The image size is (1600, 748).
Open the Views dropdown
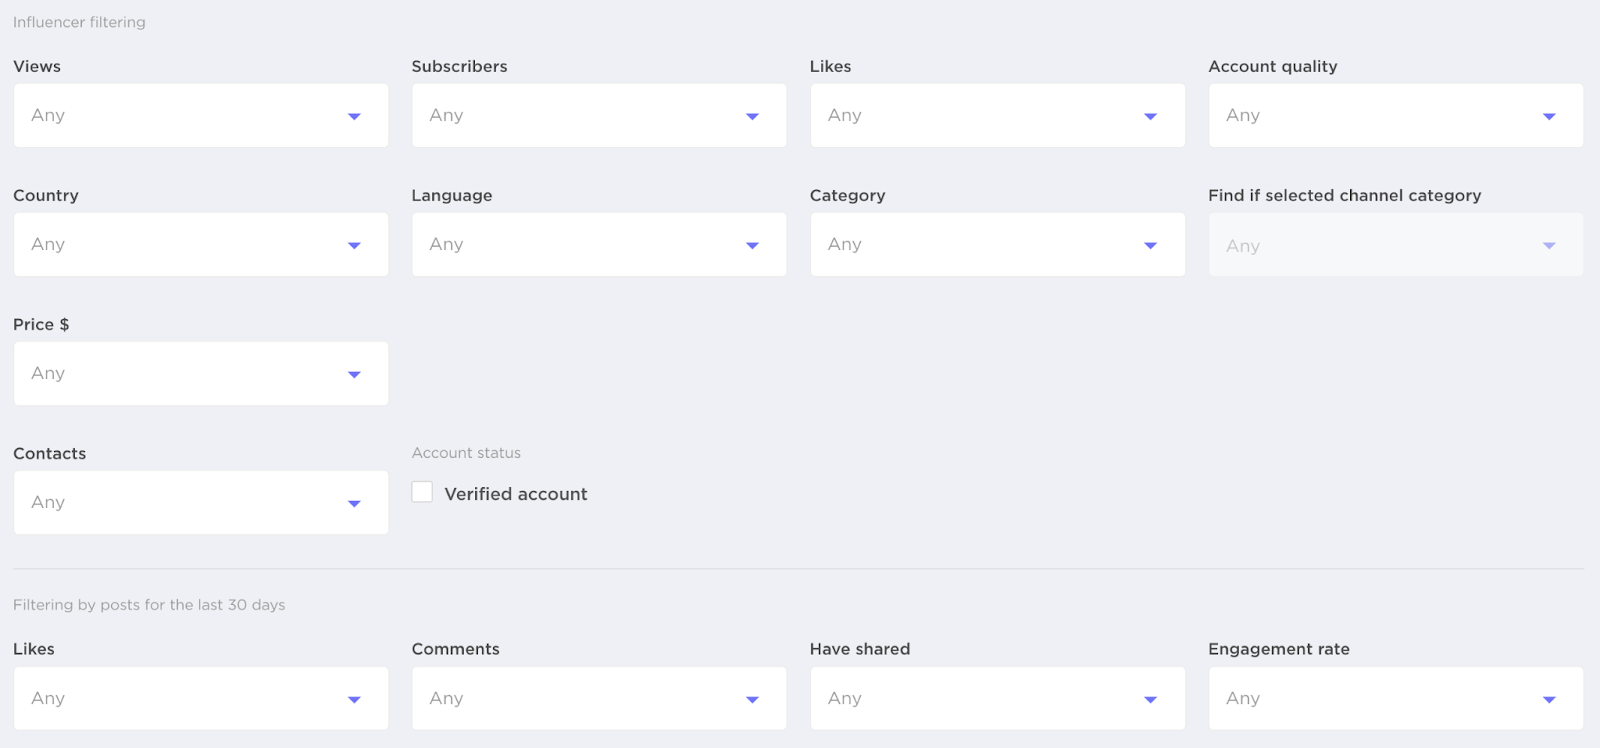point(201,115)
